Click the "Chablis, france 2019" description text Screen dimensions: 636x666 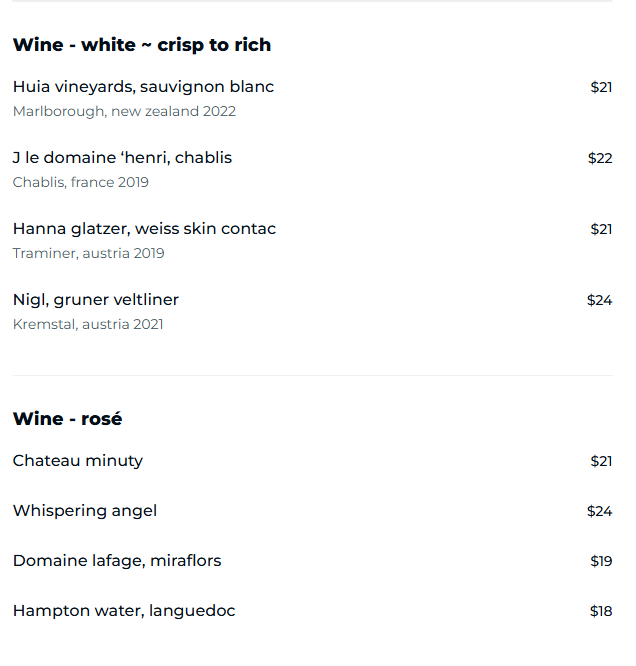click(81, 182)
